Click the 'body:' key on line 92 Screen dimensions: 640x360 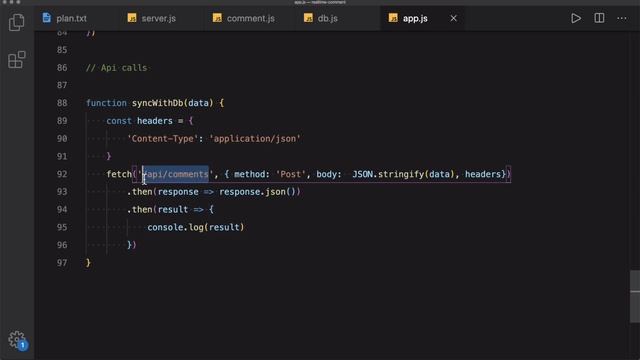[x=329, y=174]
